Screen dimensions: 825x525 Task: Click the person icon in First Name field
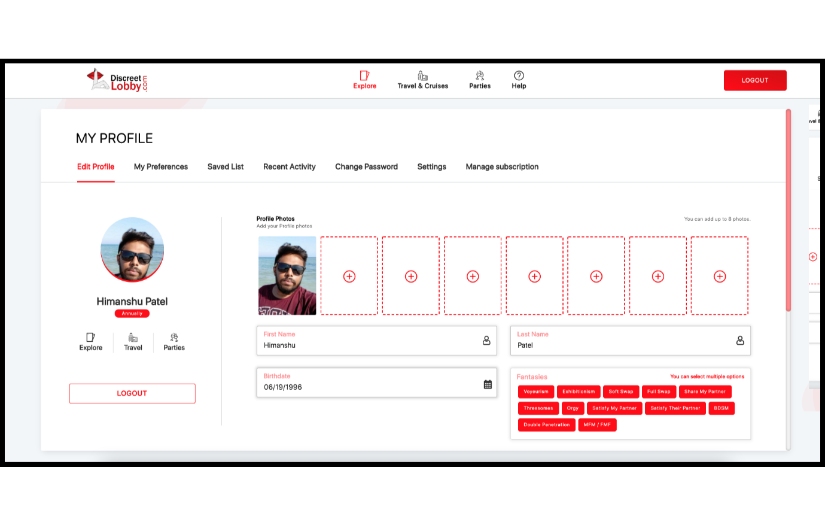click(x=487, y=341)
